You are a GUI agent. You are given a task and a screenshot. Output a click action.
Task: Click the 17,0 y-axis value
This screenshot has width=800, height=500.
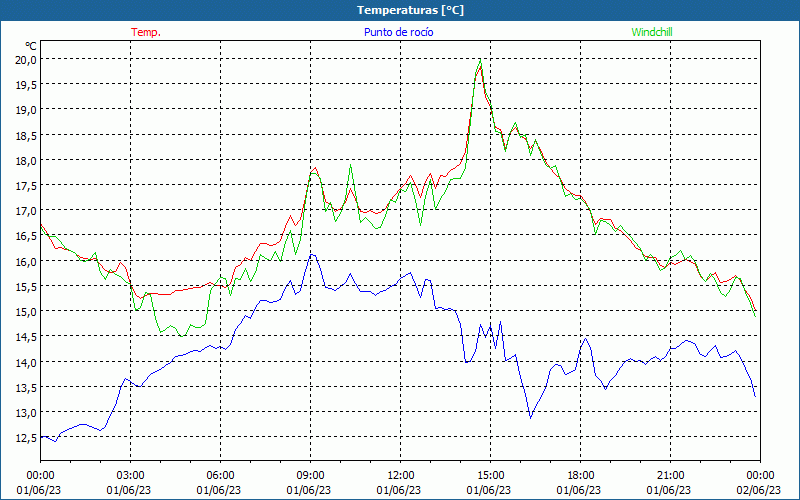point(26,211)
